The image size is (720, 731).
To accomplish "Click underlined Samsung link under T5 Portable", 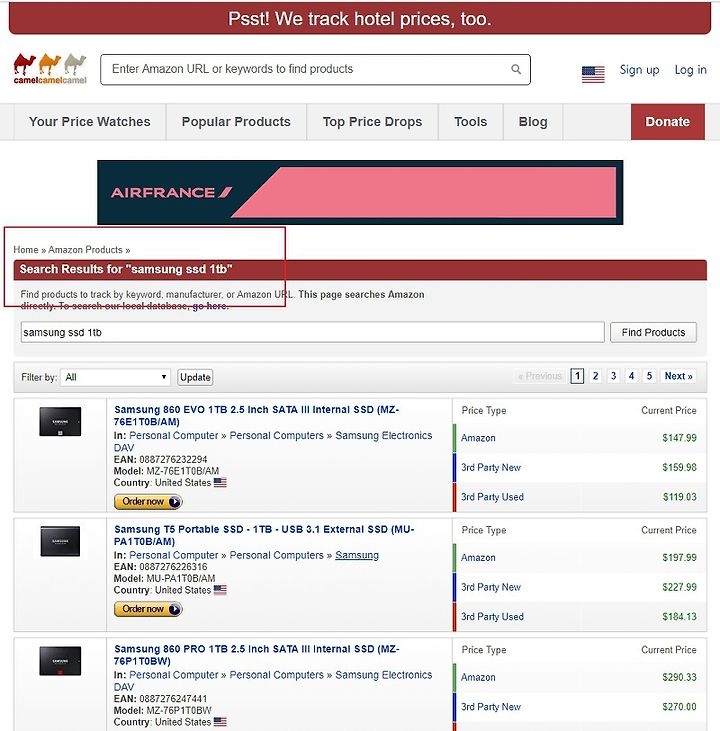I will 357,555.
